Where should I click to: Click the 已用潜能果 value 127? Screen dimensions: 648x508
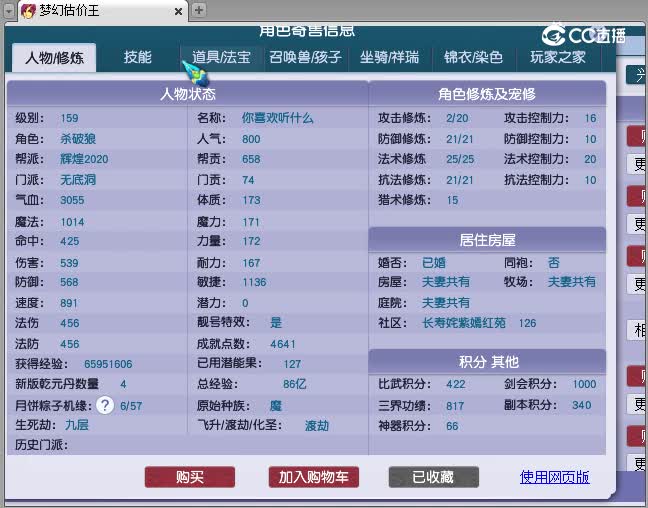click(292, 364)
